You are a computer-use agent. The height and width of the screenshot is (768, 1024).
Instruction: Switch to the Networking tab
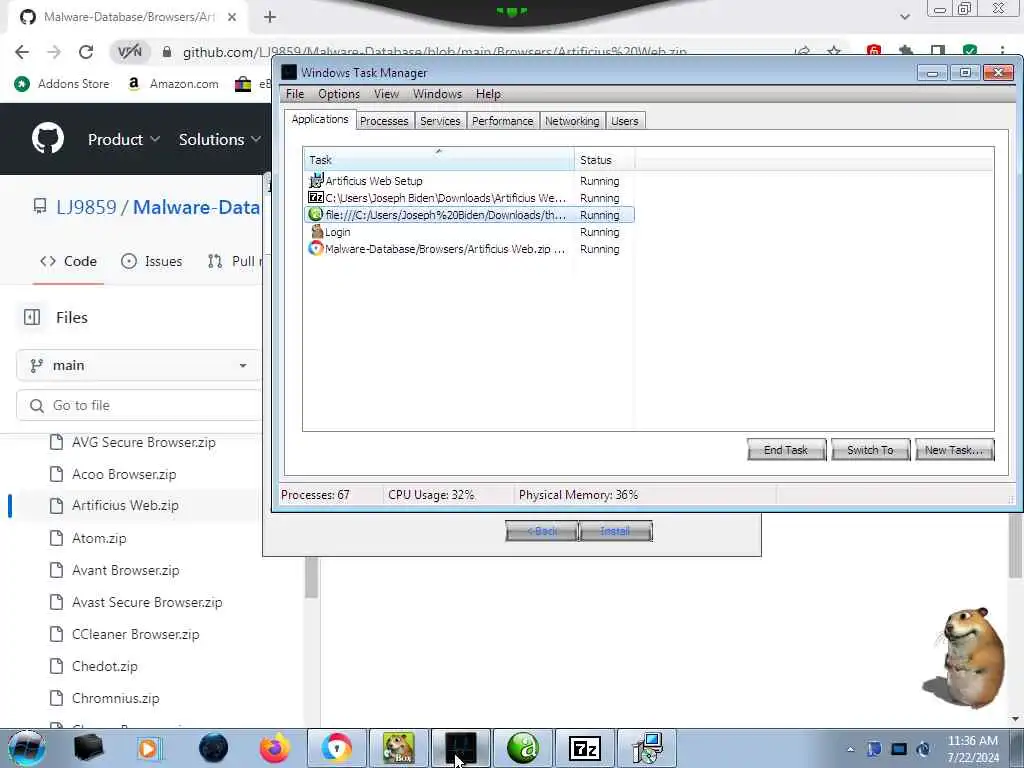[572, 121]
